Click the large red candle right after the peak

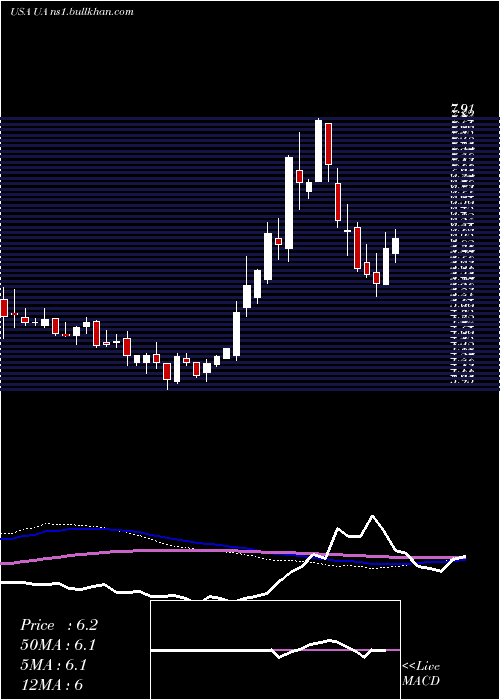(x=329, y=144)
